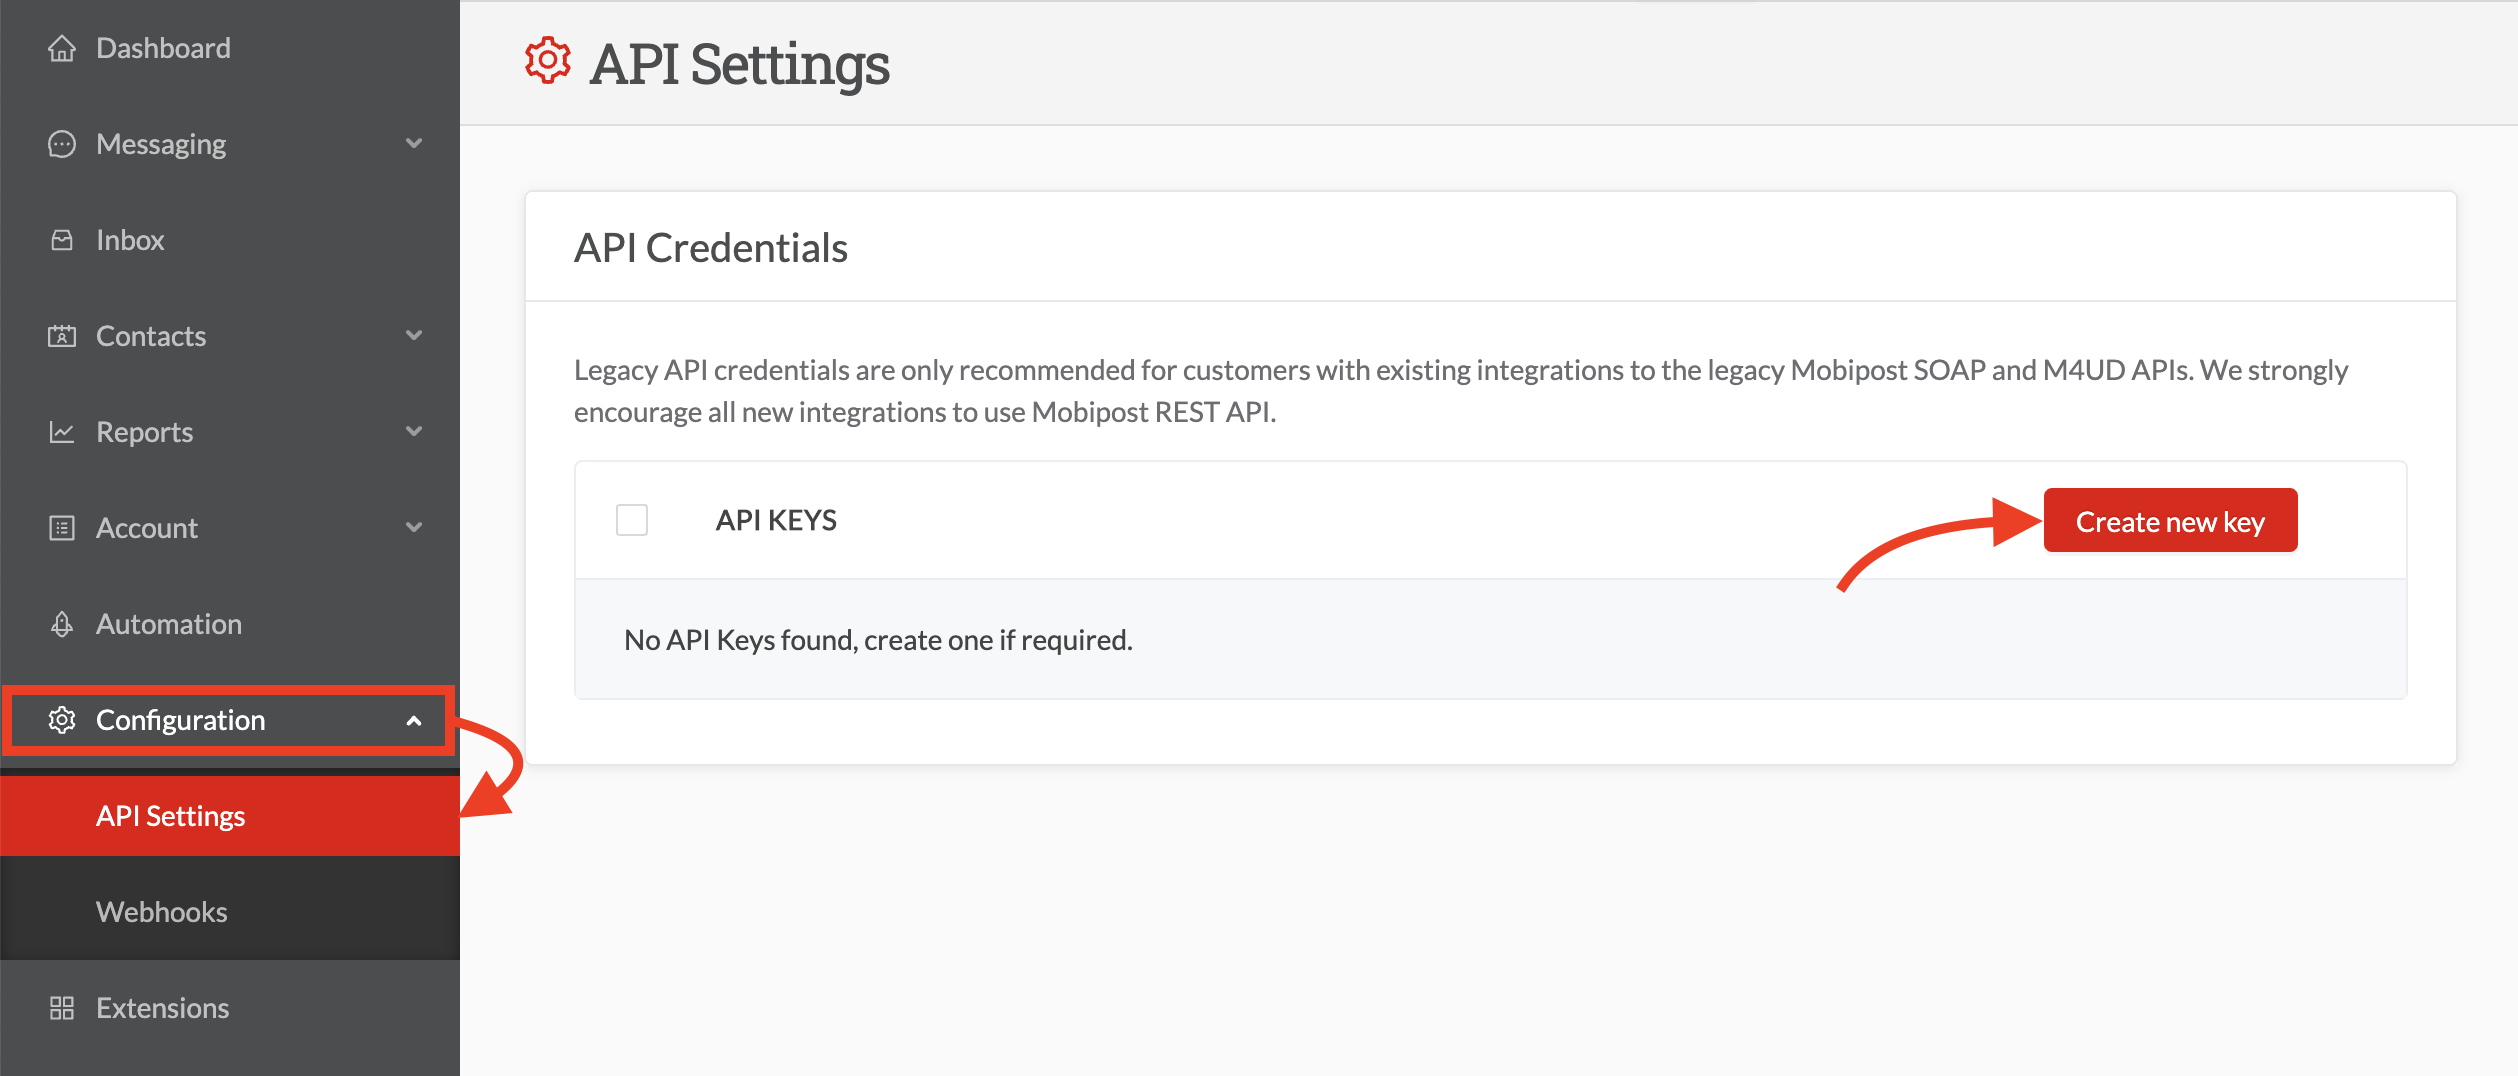Expand the Messaging menu chevron
Viewport: 2518px width, 1076px height.
point(414,144)
